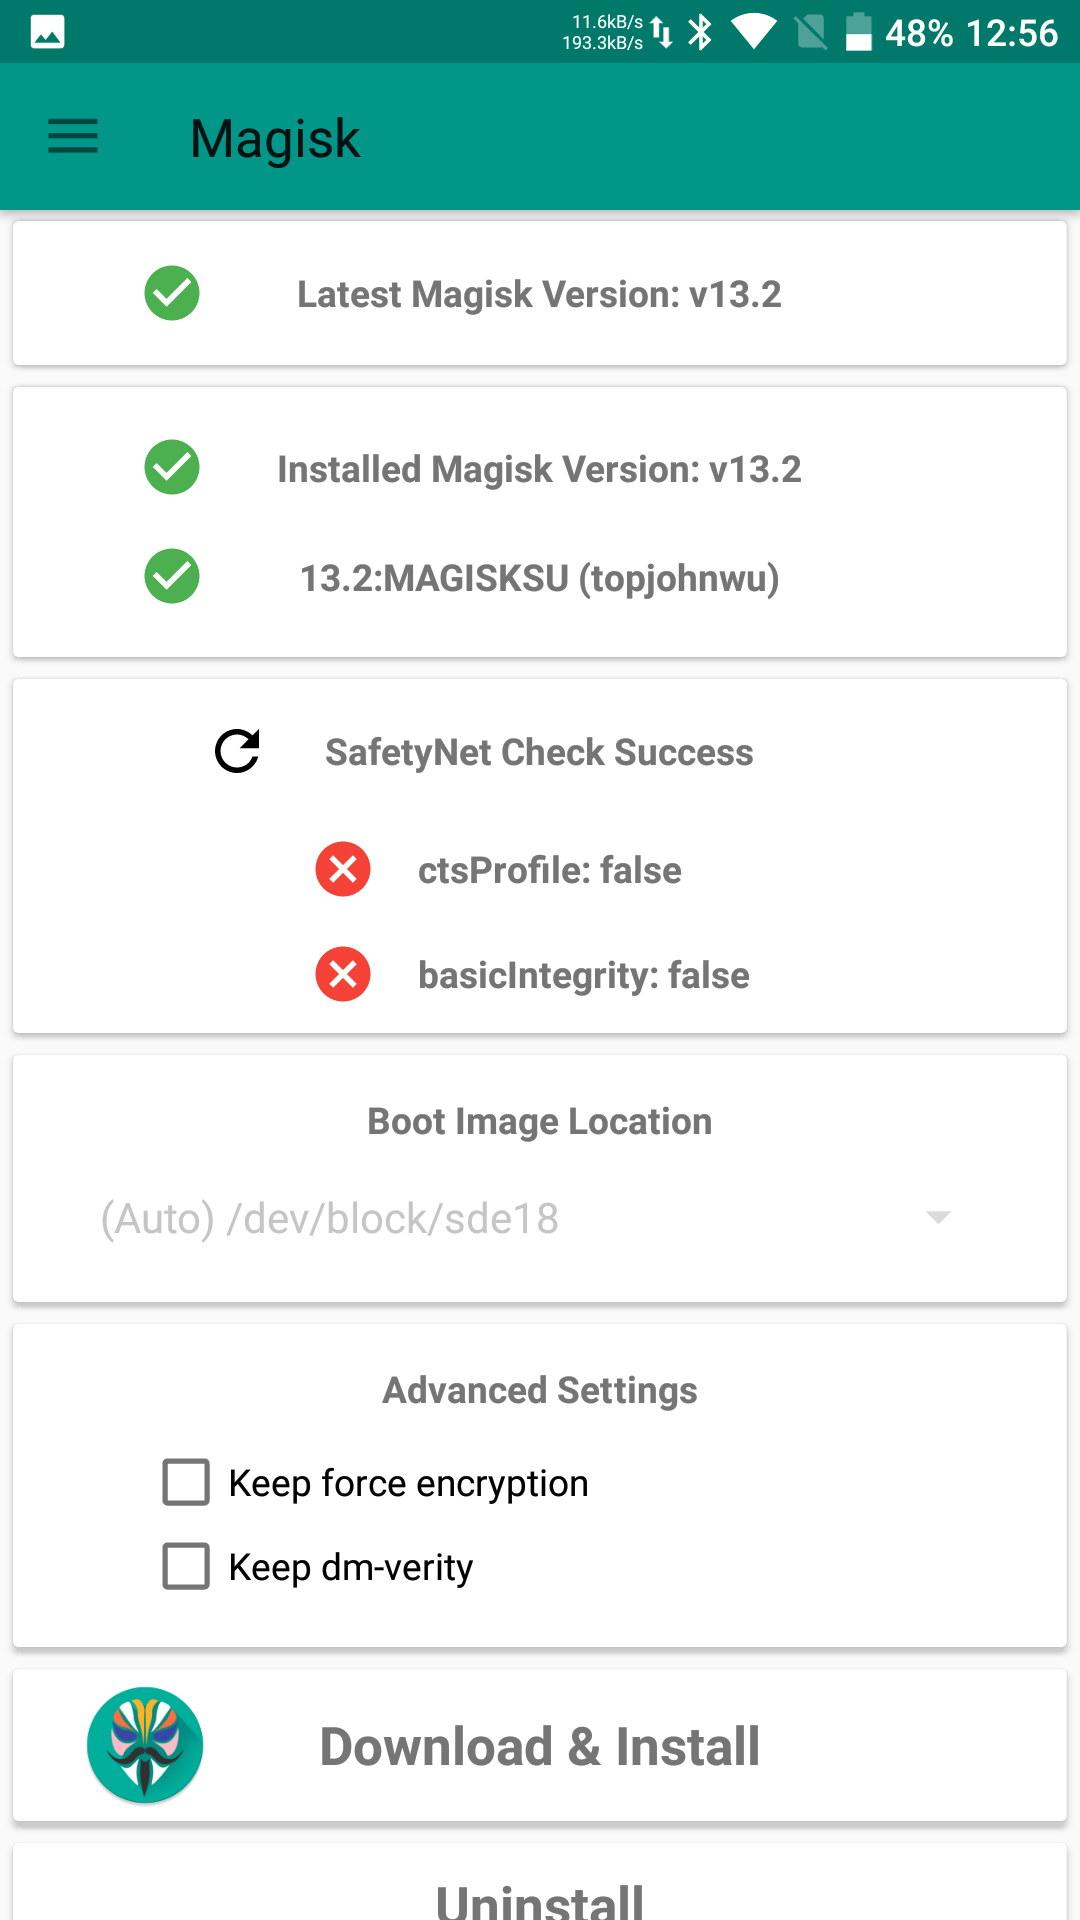Tap the Magisk title in the toolbar
The height and width of the screenshot is (1920, 1080).
click(275, 138)
